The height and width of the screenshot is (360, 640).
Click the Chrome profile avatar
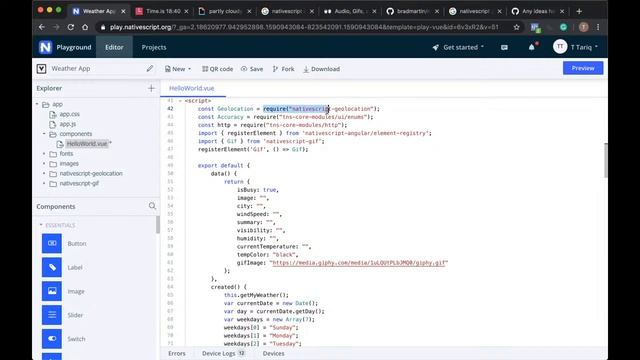click(x=584, y=27)
